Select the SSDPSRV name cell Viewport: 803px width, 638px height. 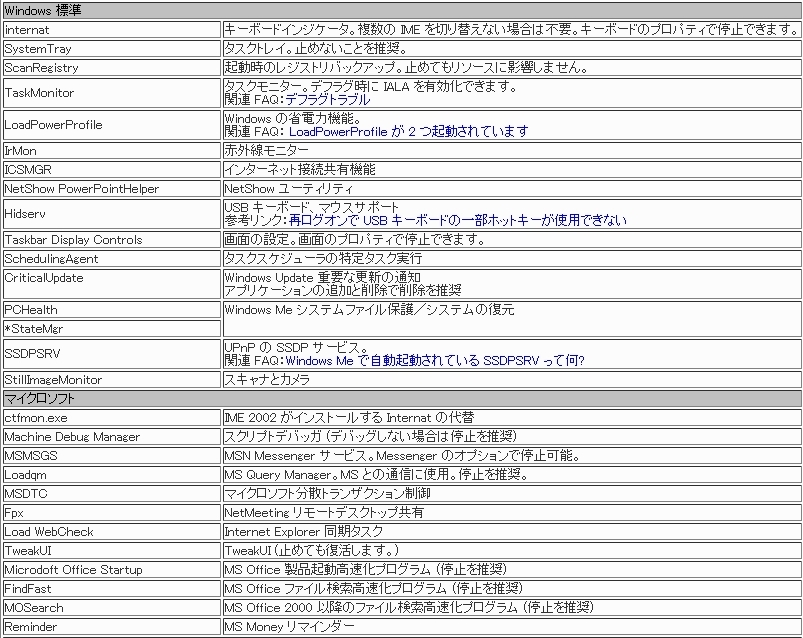click(112, 354)
